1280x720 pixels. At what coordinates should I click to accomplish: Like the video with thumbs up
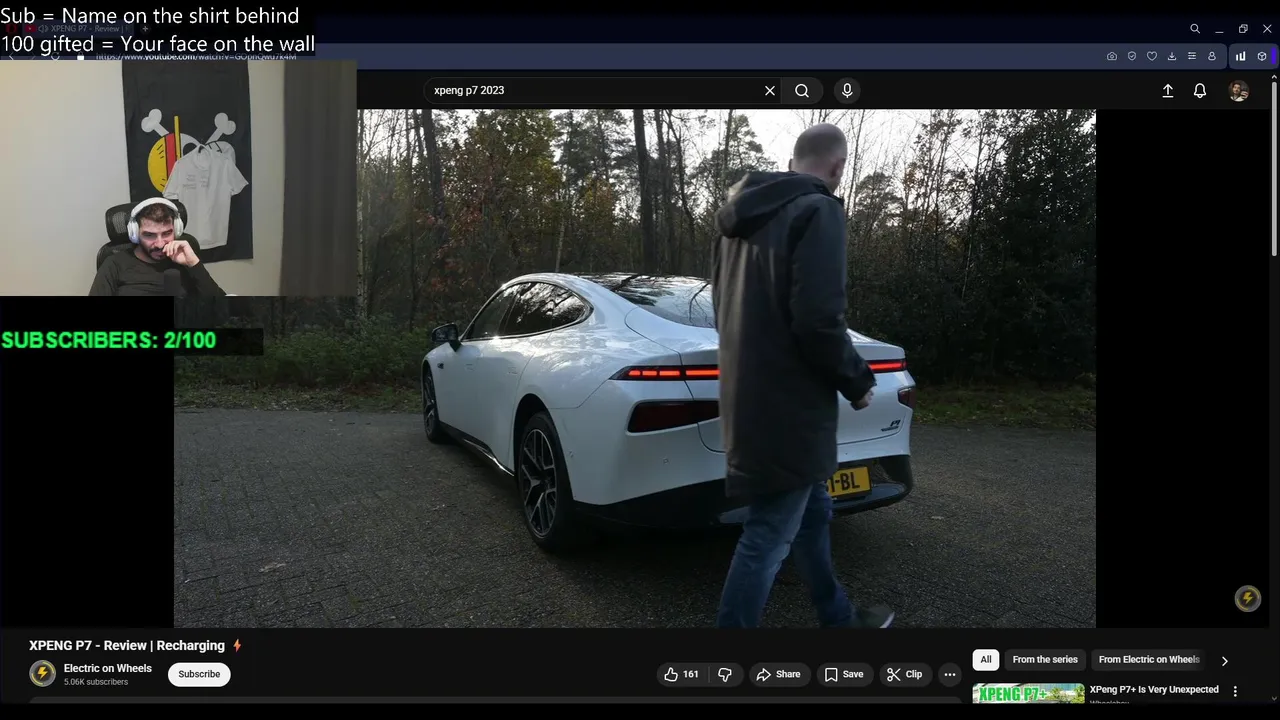coord(681,674)
